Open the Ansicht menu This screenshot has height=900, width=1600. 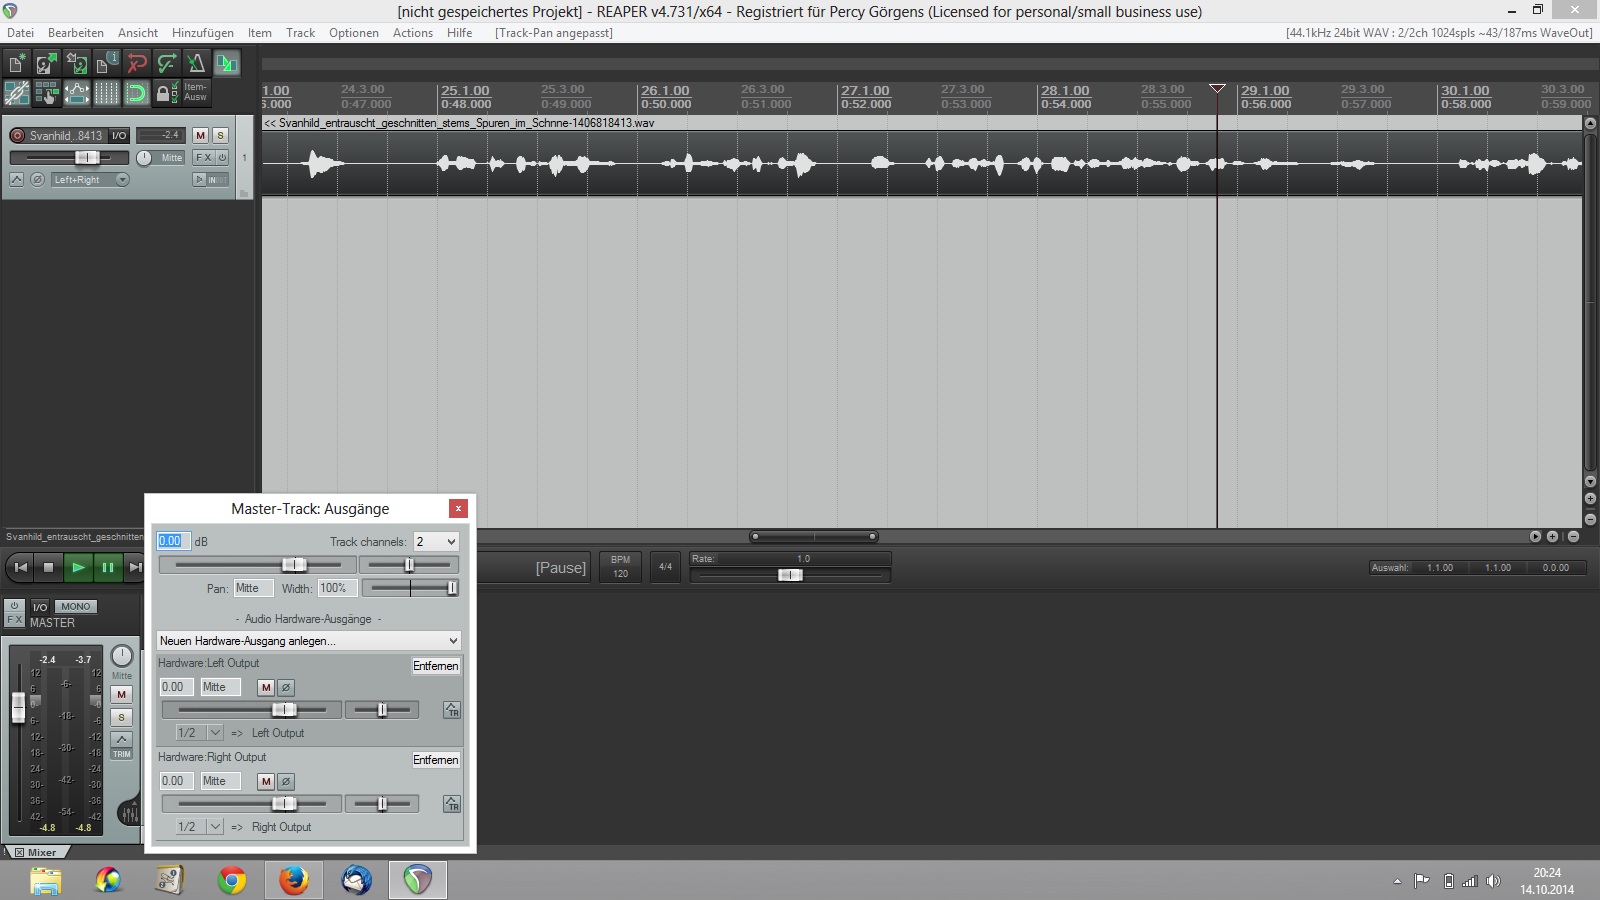coord(138,33)
